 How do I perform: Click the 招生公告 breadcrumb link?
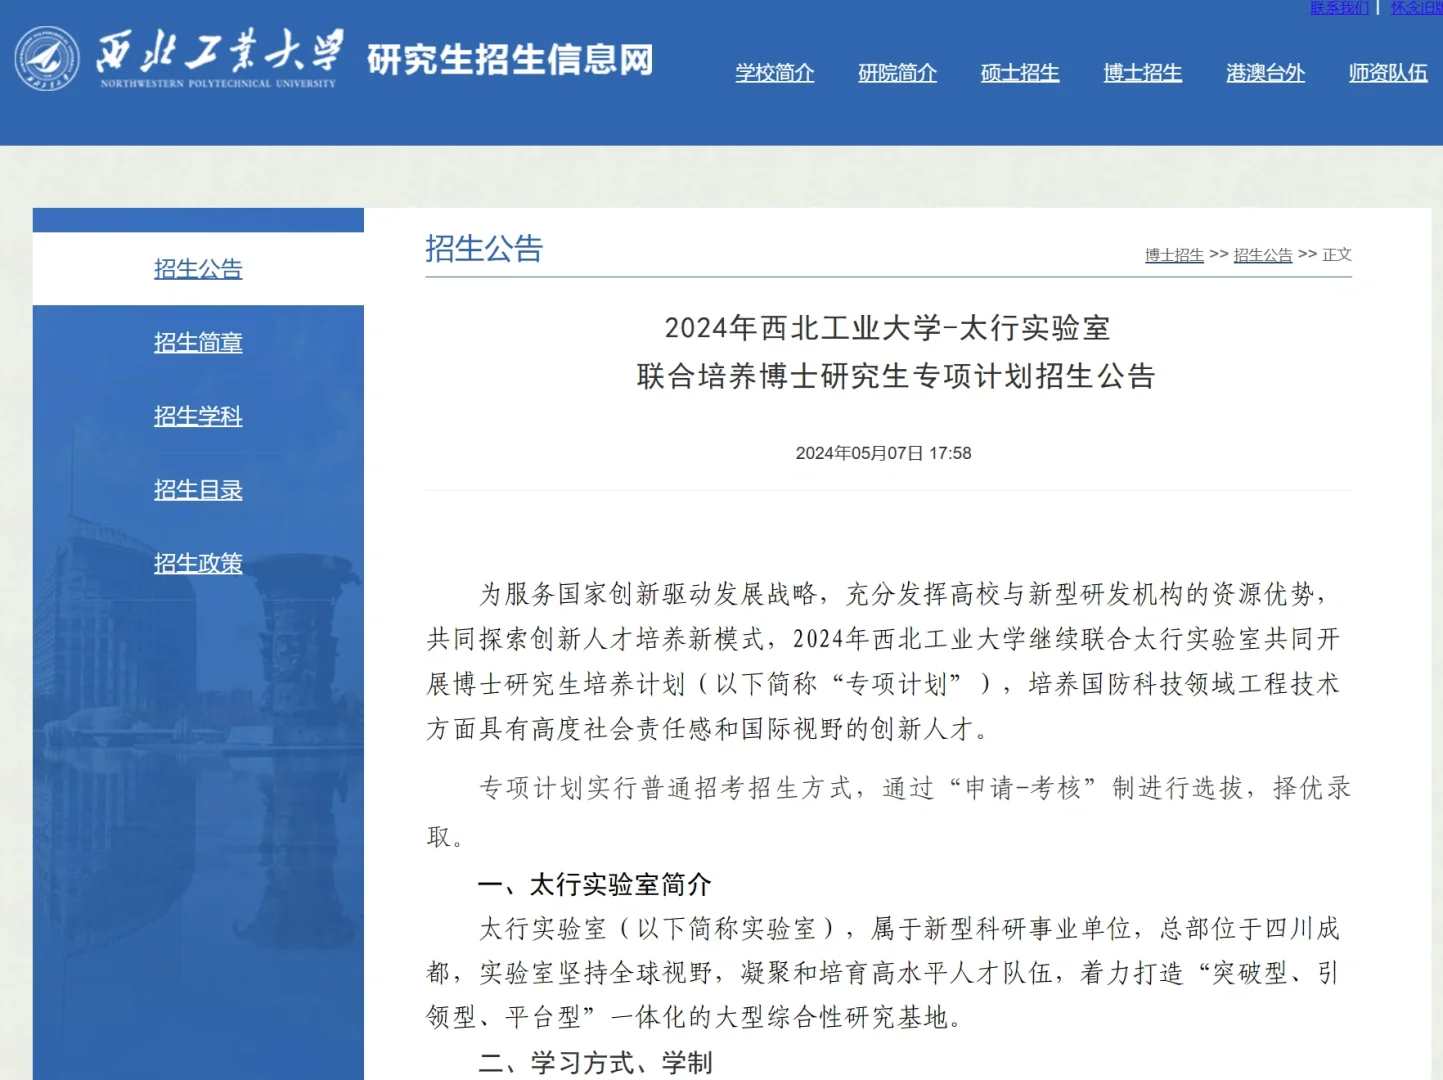[1263, 255]
